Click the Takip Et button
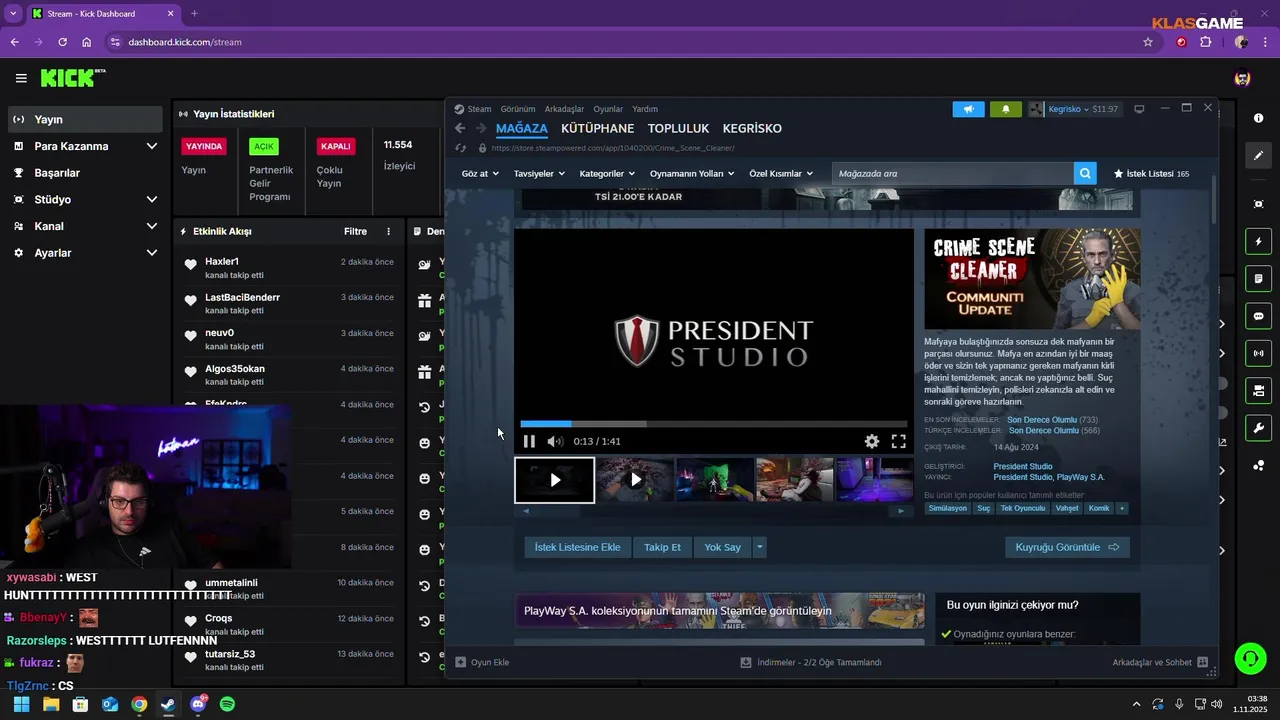 click(662, 547)
